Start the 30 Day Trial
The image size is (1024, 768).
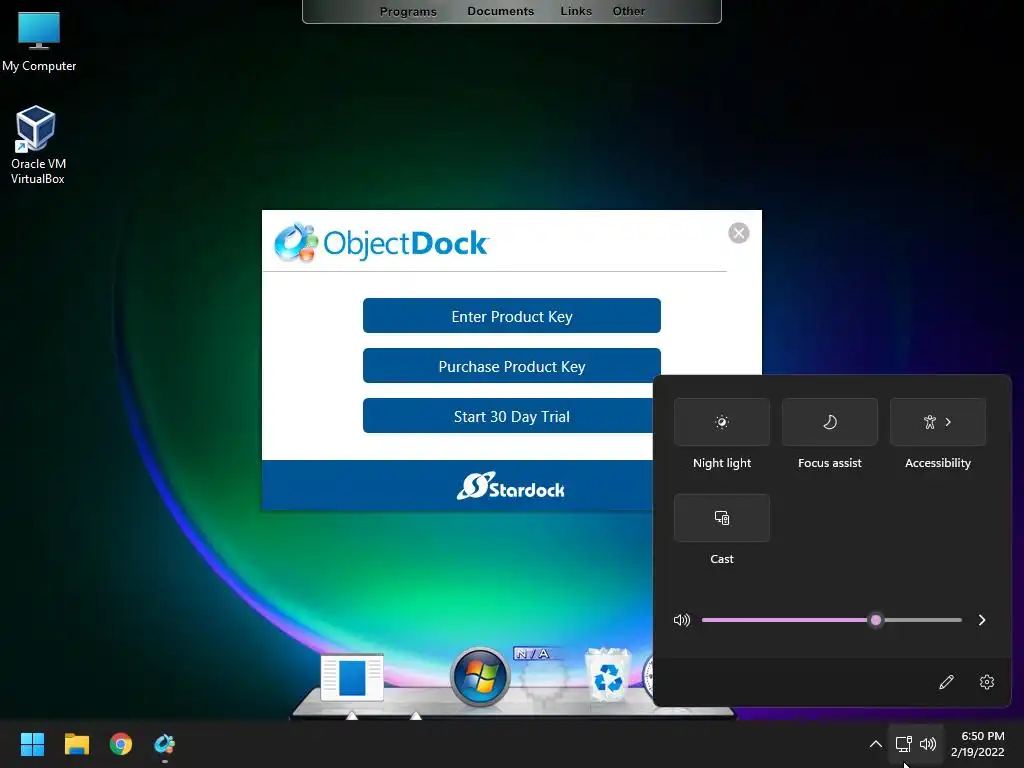point(508,416)
